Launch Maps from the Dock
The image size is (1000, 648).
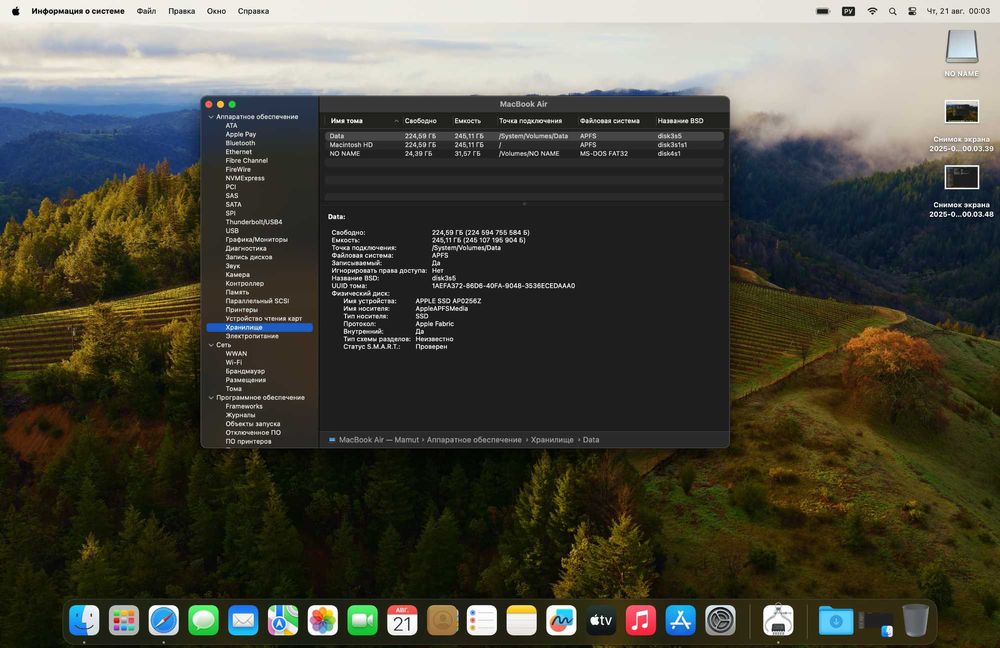[283, 620]
